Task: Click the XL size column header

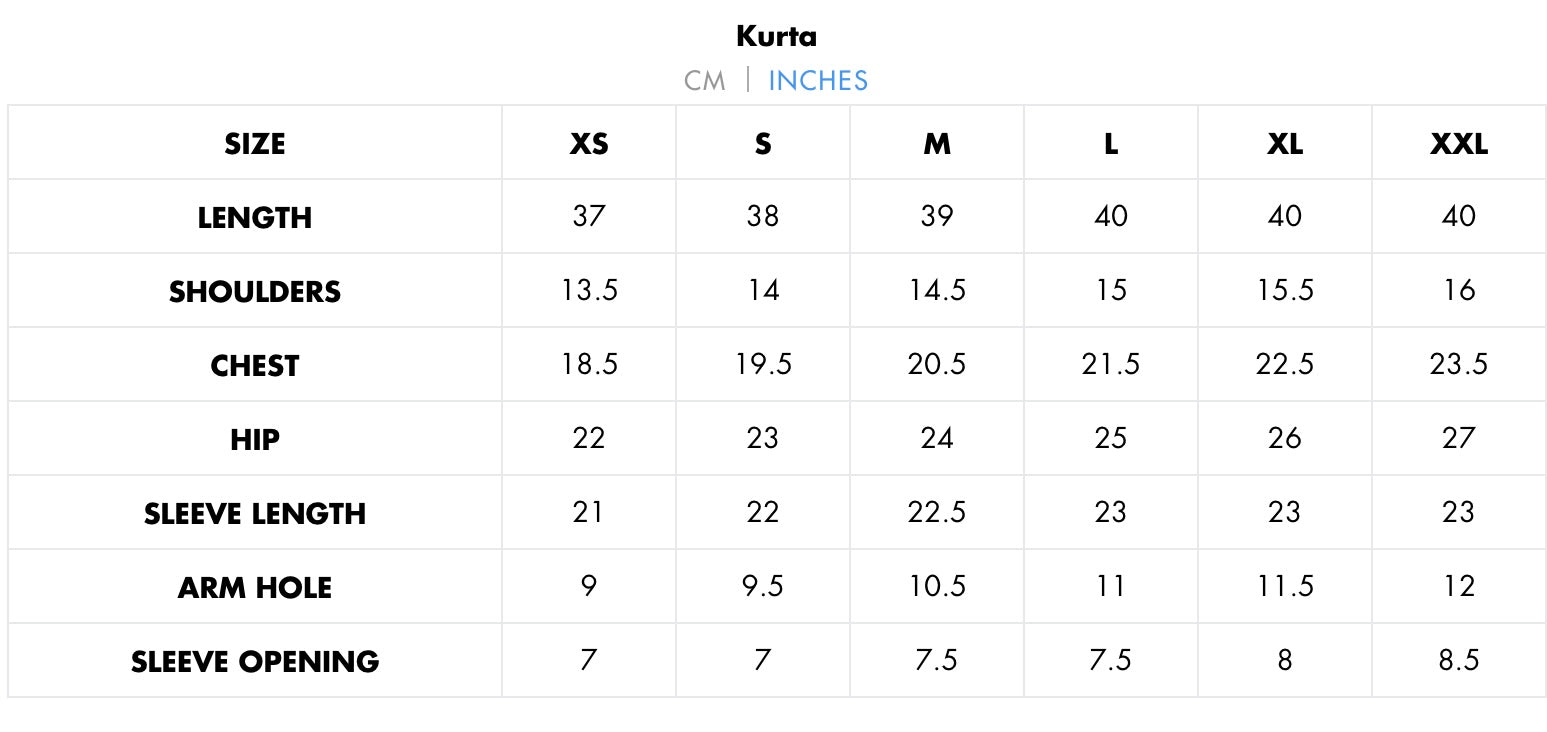Action: tap(1285, 144)
